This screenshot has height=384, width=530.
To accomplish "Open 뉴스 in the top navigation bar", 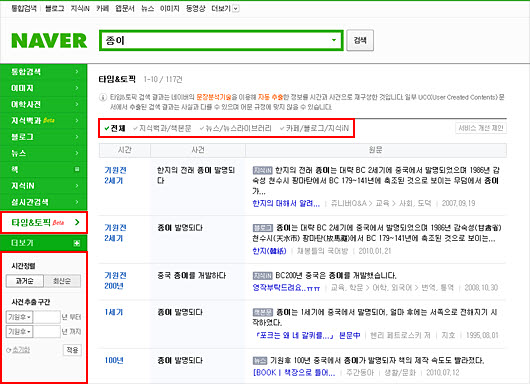I will (x=147, y=8).
